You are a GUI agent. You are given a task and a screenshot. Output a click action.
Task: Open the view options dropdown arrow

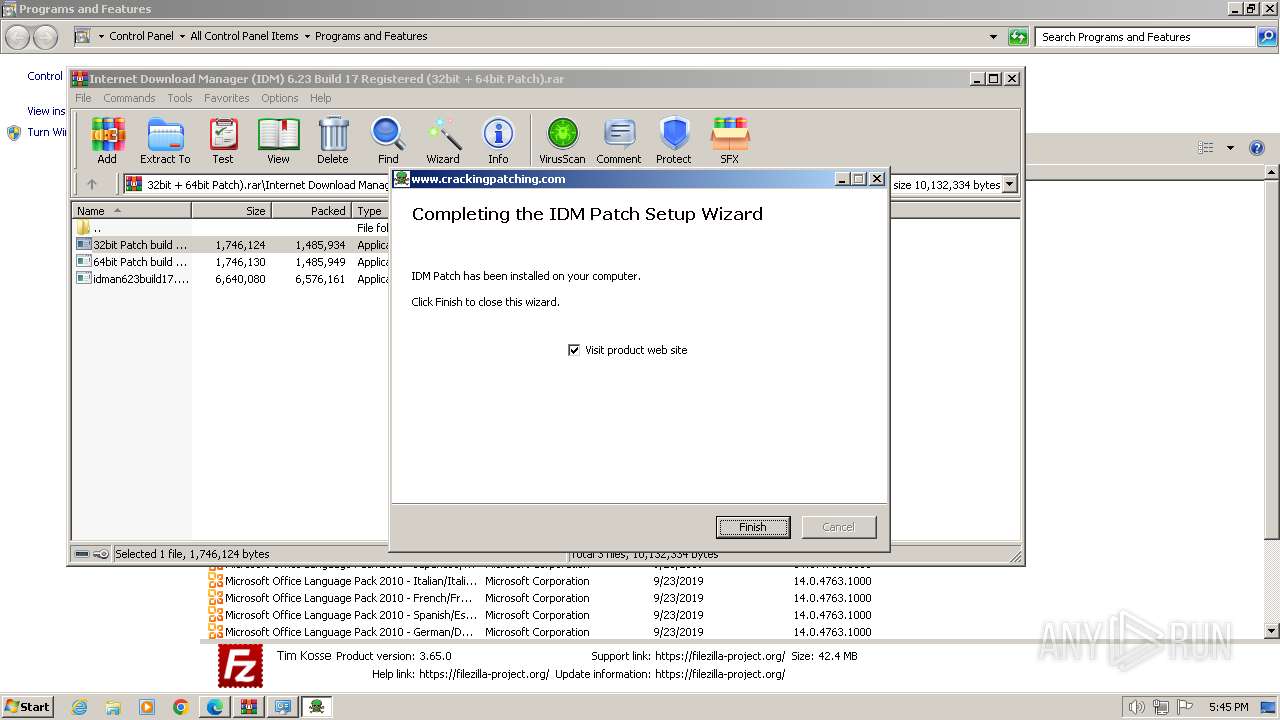[1230, 148]
